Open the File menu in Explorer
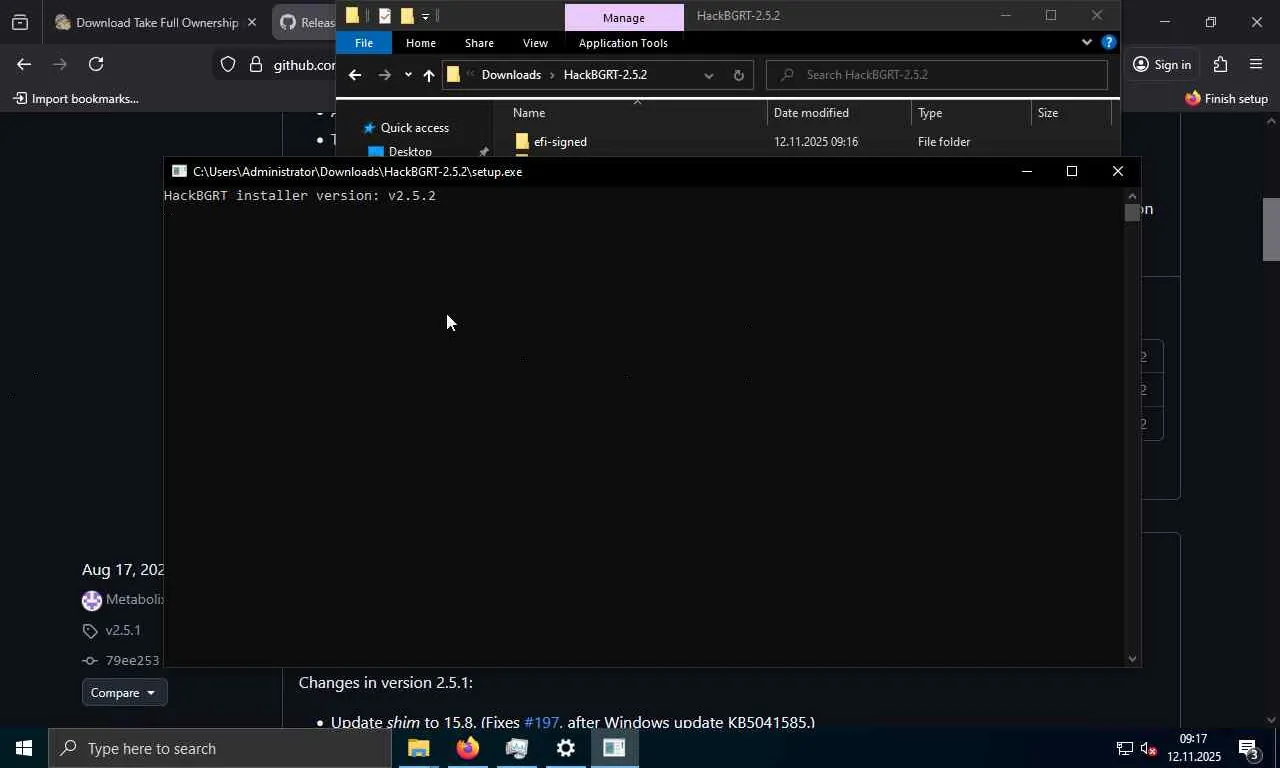The image size is (1280, 768). tap(364, 43)
